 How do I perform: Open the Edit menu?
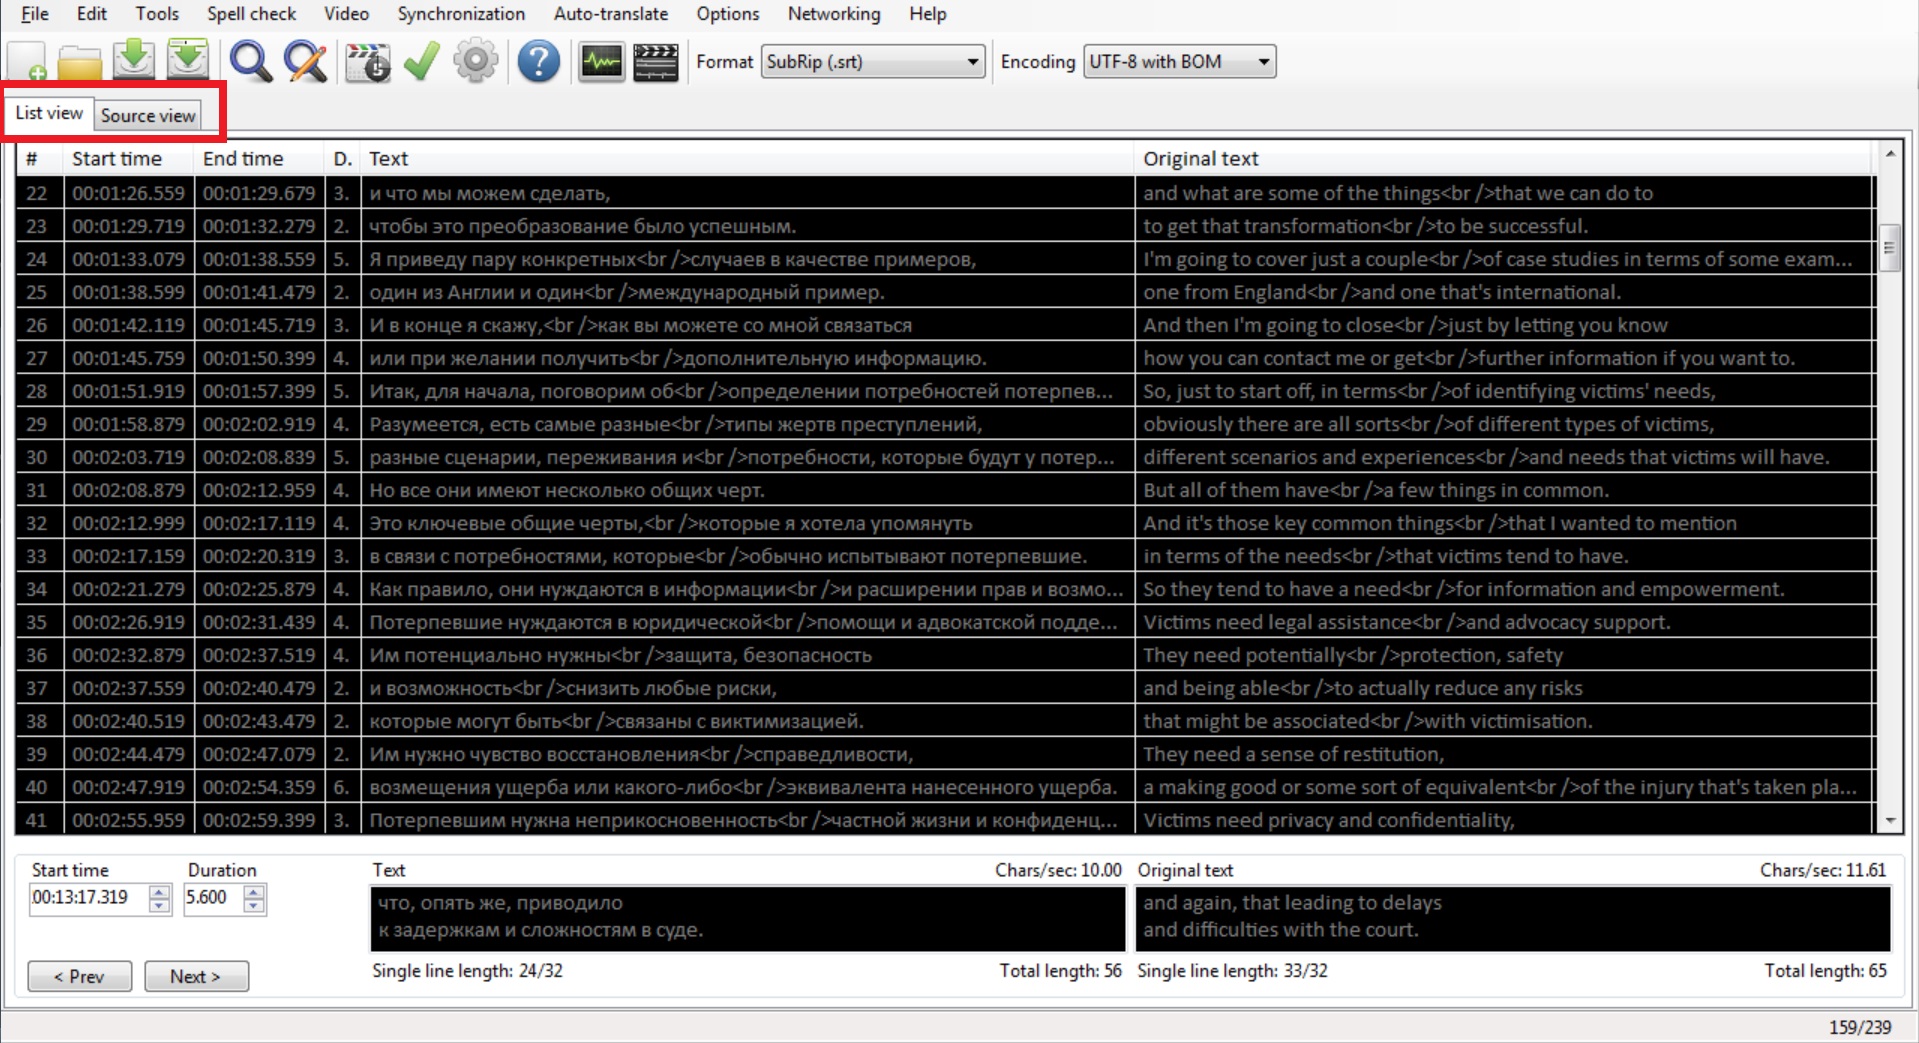click(92, 14)
